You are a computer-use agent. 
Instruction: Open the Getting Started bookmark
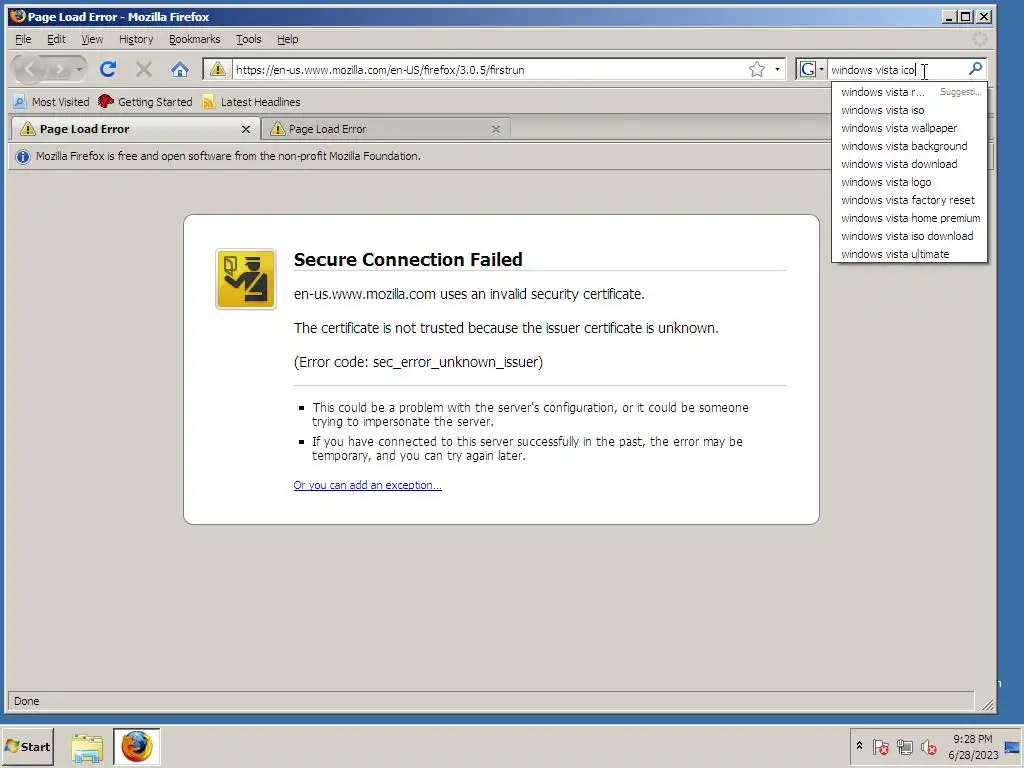145,102
